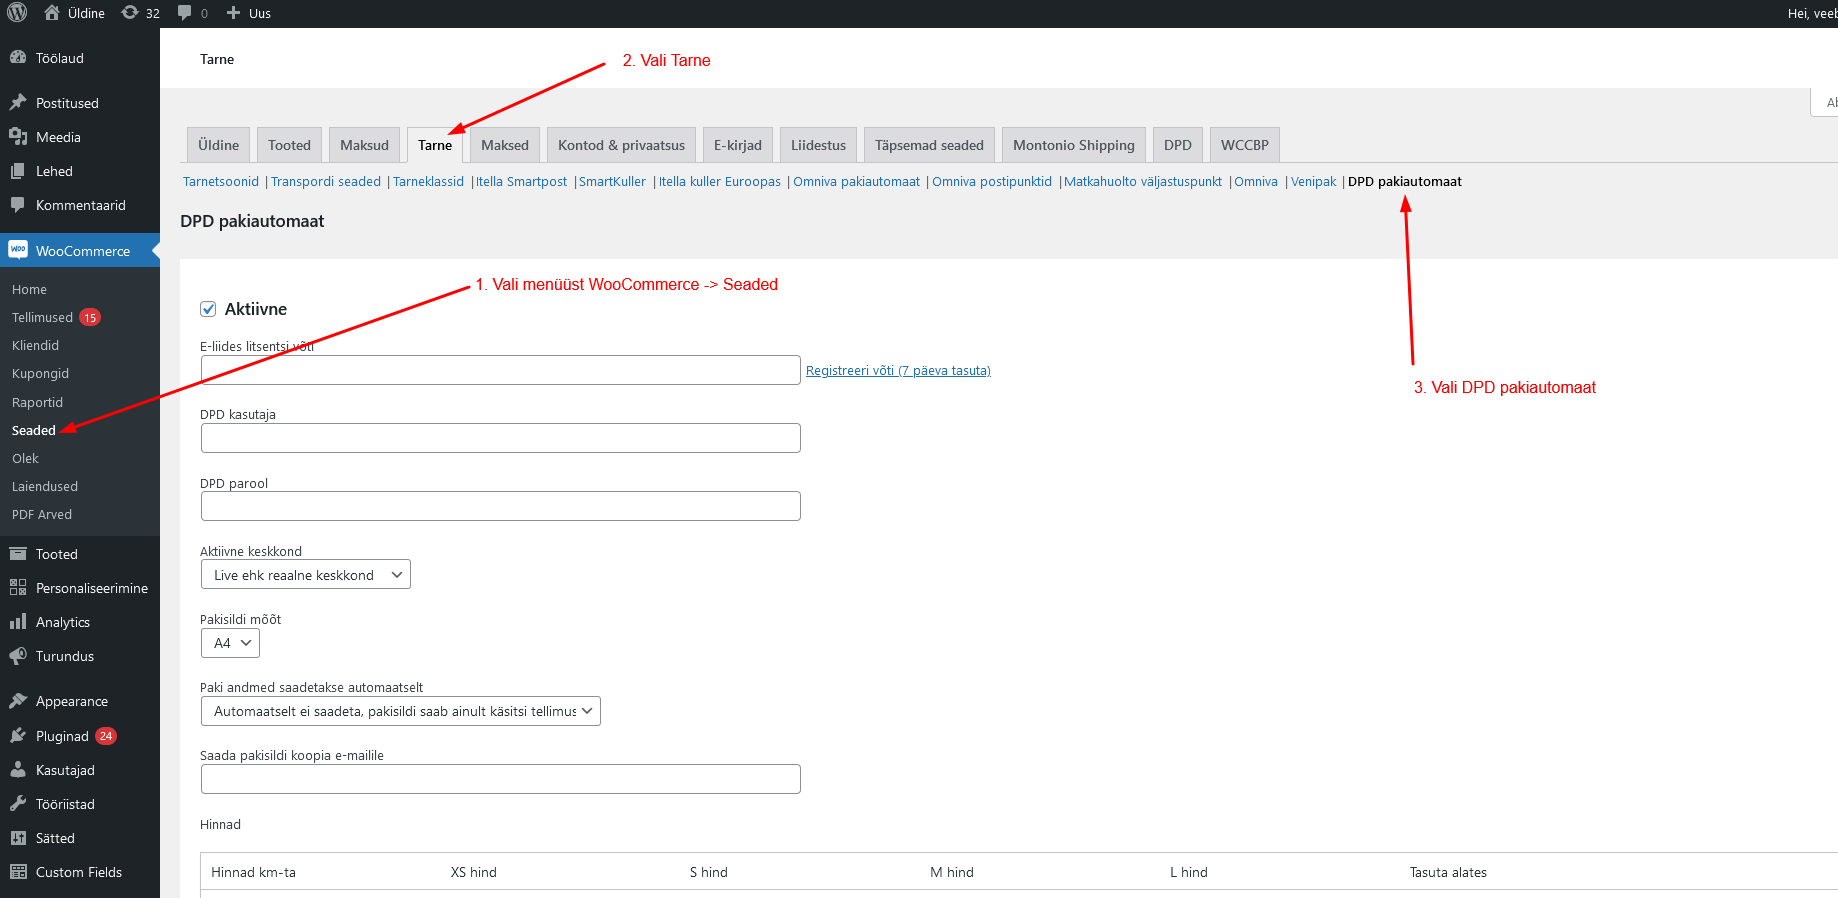The width and height of the screenshot is (1838, 898).
Task: Open Meedia library from sidebar icon
Action: (18, 137)
